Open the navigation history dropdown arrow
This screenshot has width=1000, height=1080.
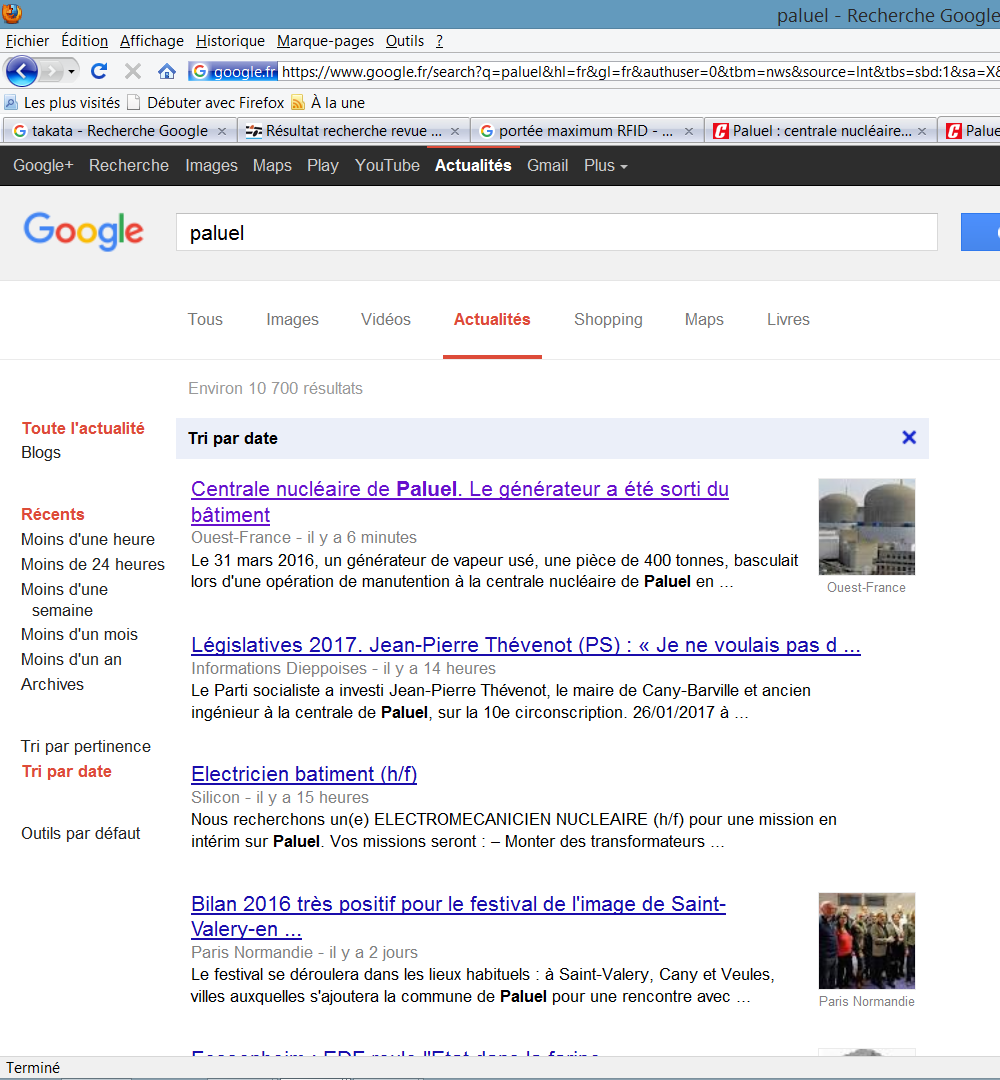pyautogui.click(x=71, y=72)
